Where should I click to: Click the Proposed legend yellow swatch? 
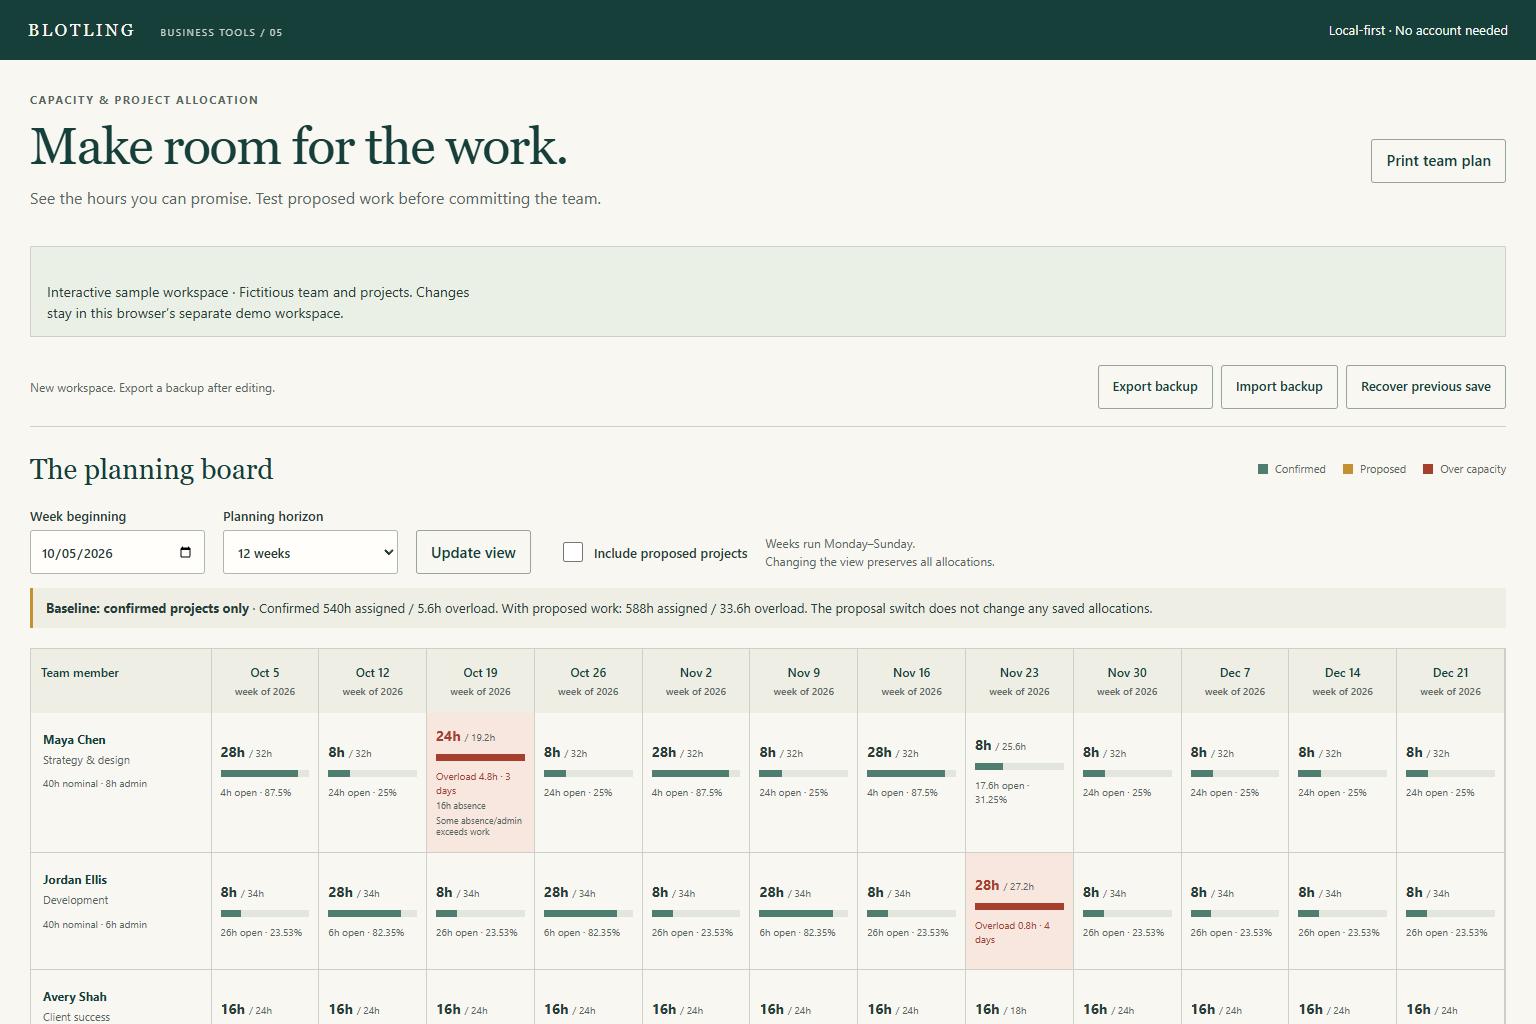pyautogui.click(x=1348, y=469)
